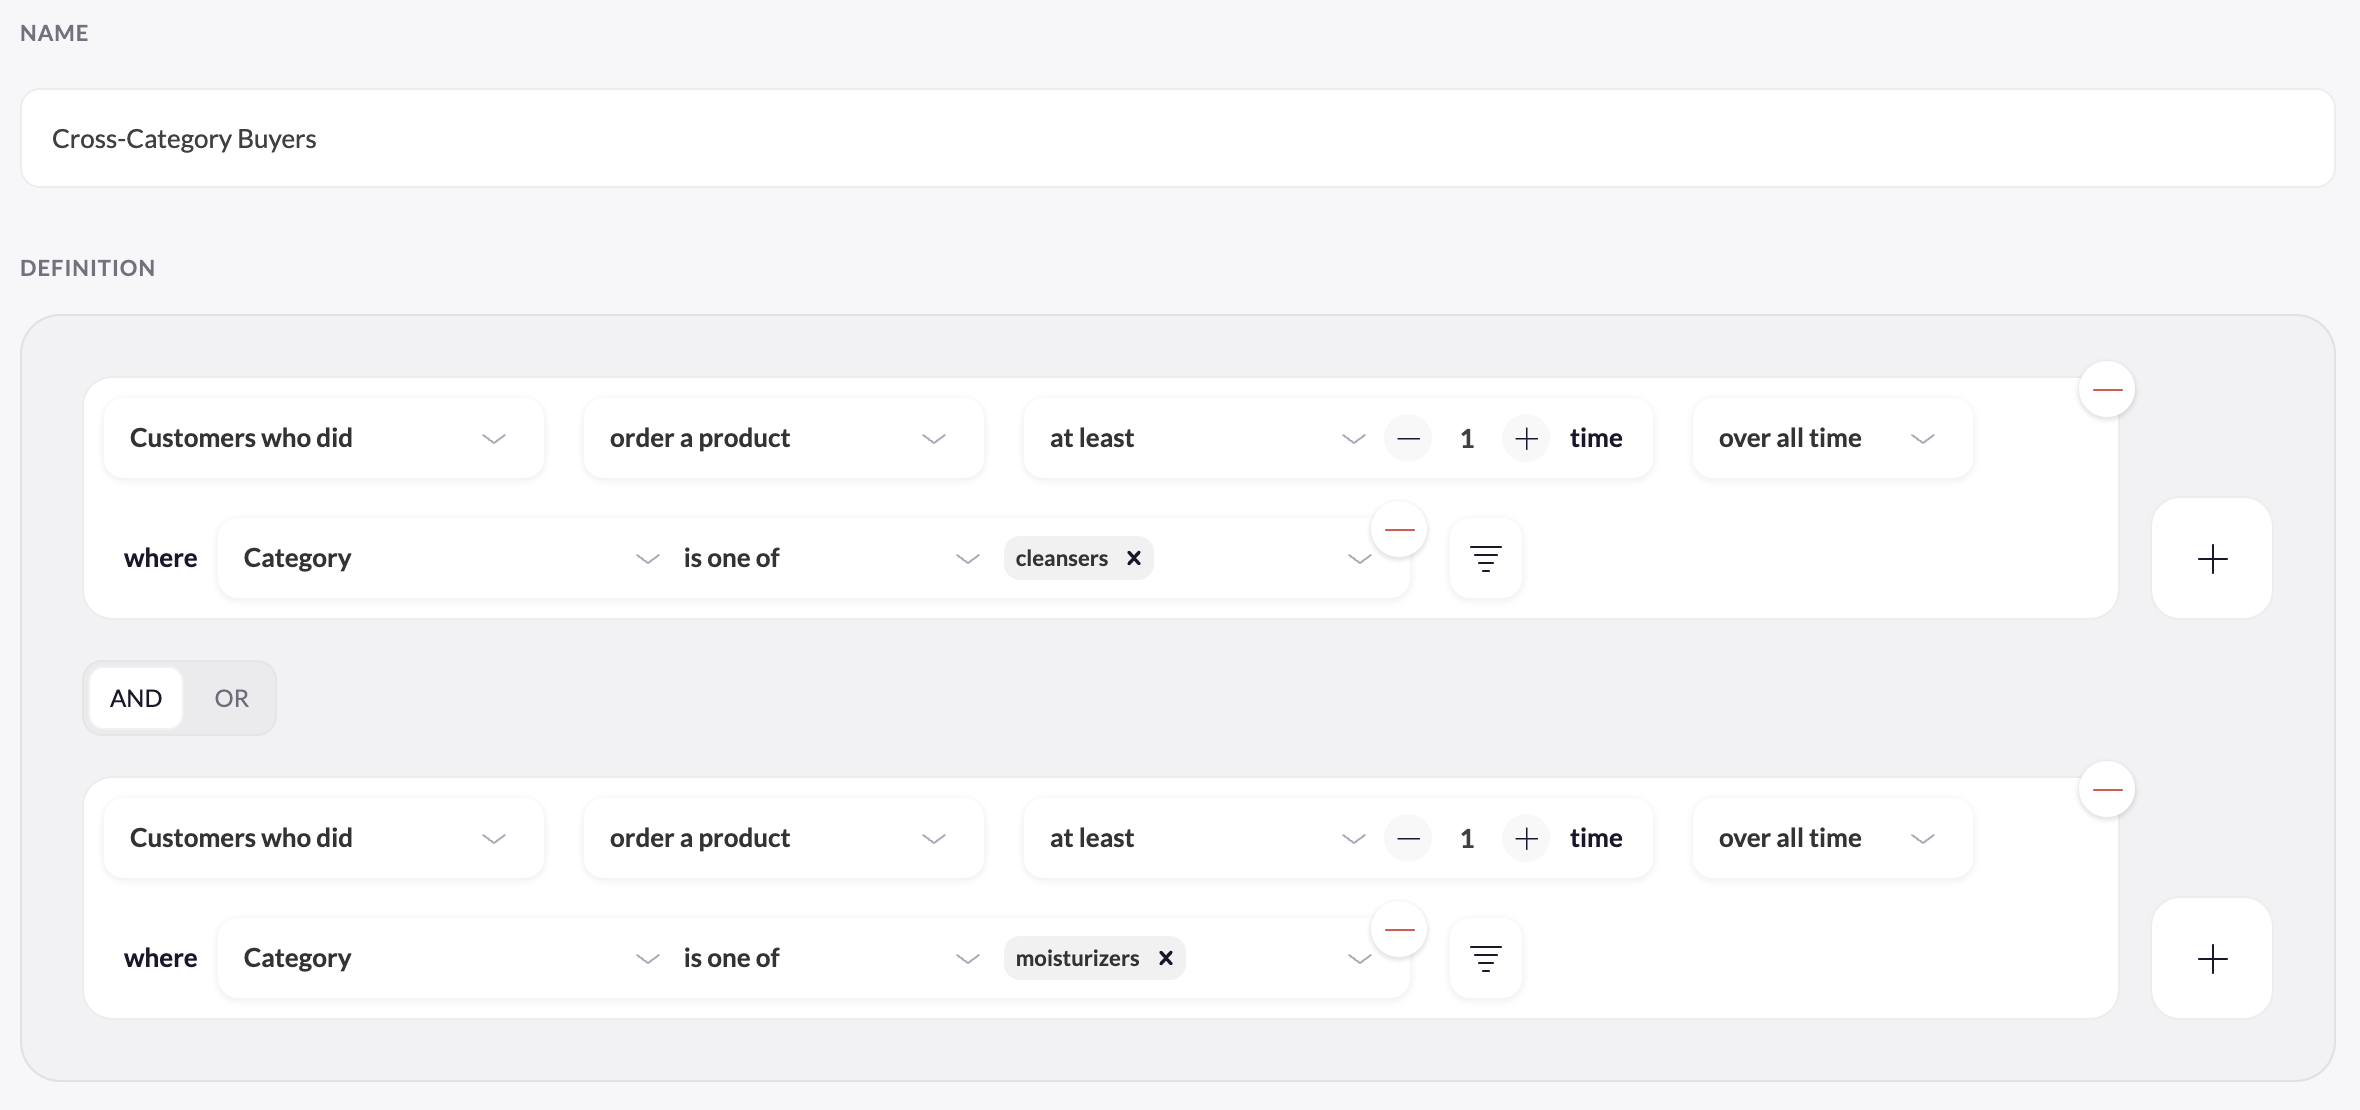2360x1110 pixels.
Task: Select the AND logic operator
Action: pos(136,698)
